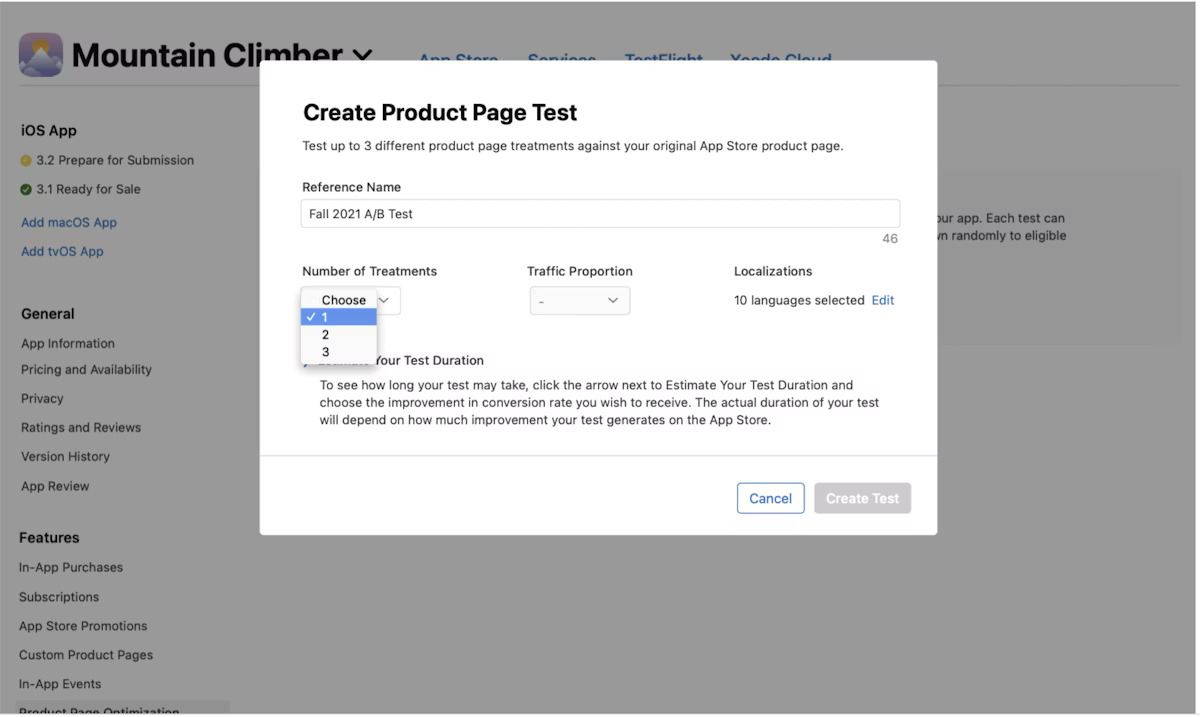1200x717 pixels.
Task: Open App Information in sidebar
Action: pos(68,343)
